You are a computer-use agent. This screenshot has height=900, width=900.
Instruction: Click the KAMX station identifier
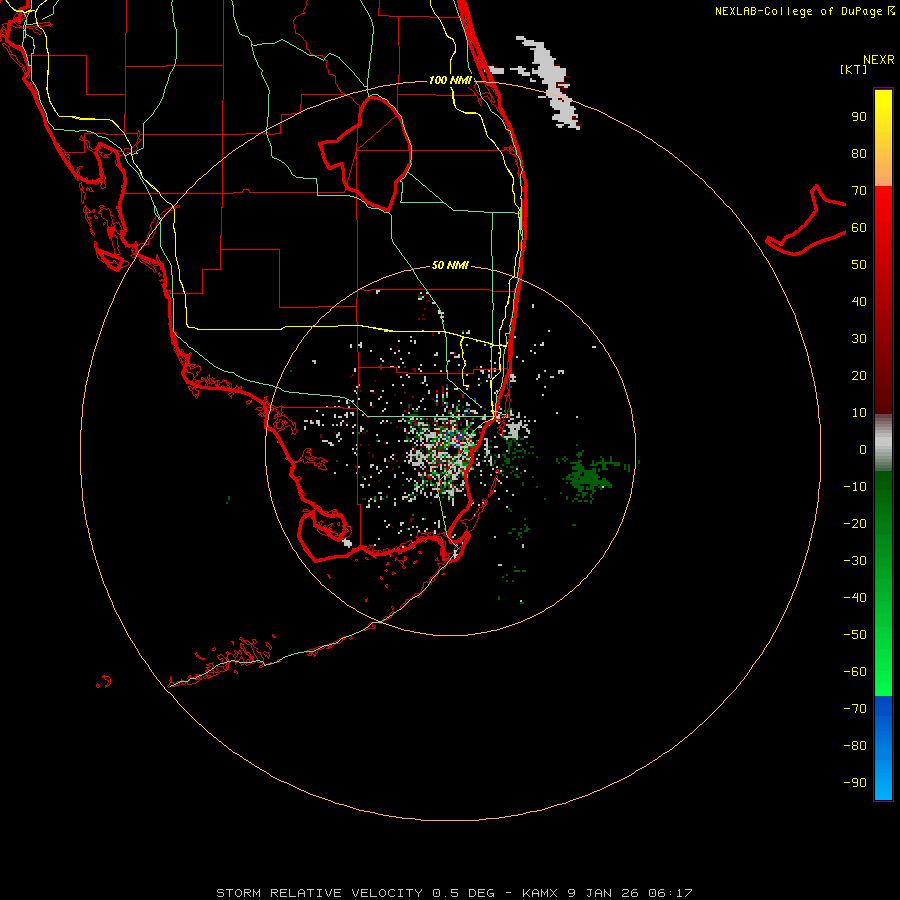[x=540, y=893]
